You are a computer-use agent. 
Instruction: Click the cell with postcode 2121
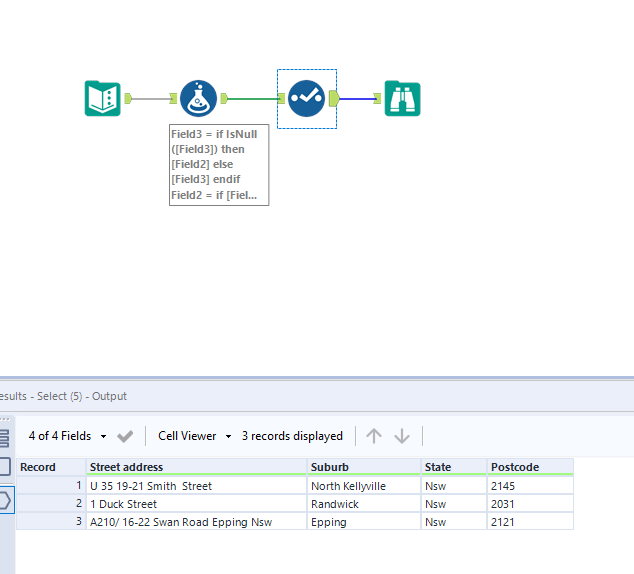pos(529,521)
